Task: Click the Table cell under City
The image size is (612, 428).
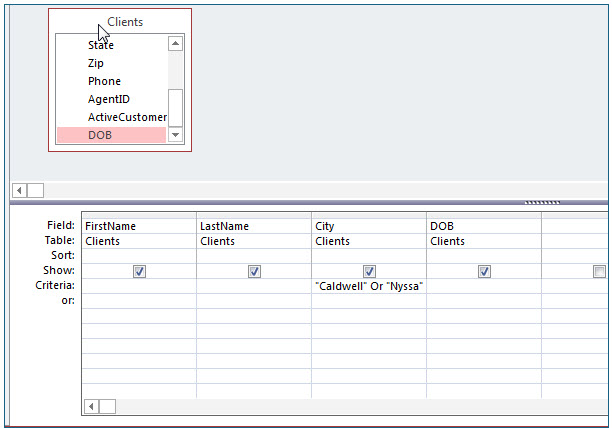Action: tap(369, 241)
